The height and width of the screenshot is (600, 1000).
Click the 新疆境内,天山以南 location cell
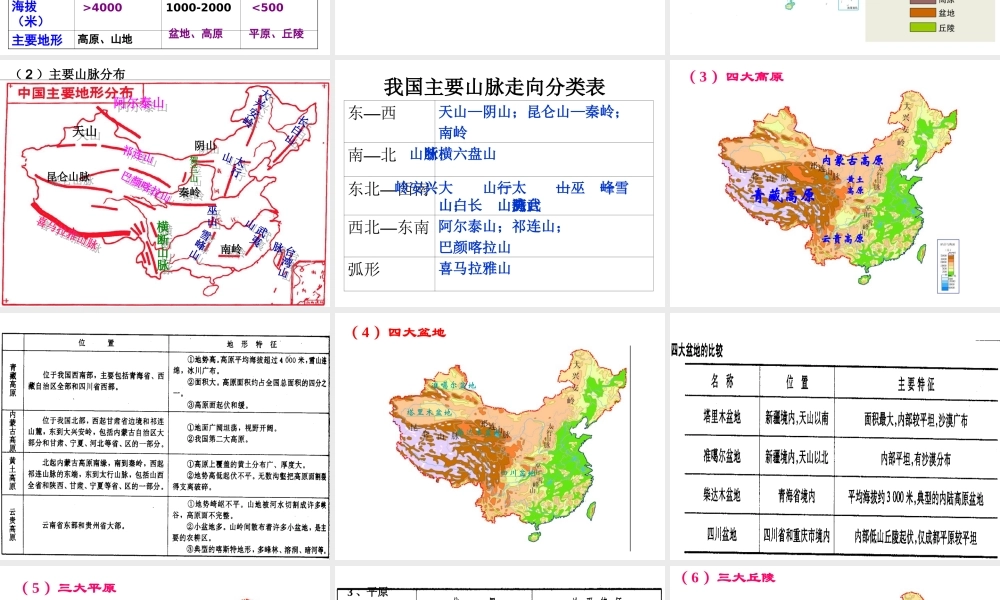pyautogui.click(x=797, y=418)
